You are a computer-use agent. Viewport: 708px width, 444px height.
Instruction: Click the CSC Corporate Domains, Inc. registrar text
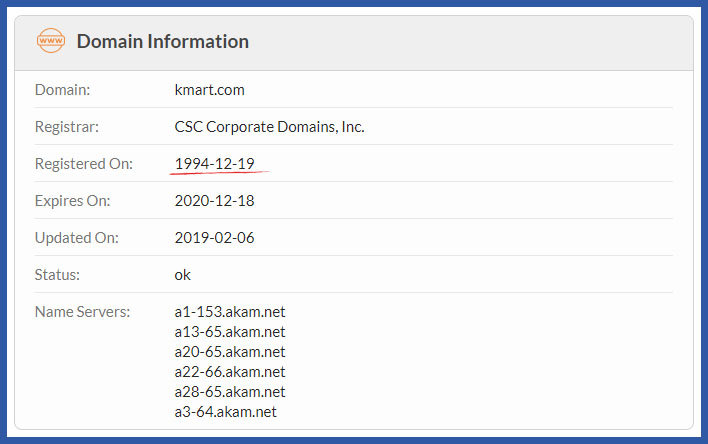point(269,126)
